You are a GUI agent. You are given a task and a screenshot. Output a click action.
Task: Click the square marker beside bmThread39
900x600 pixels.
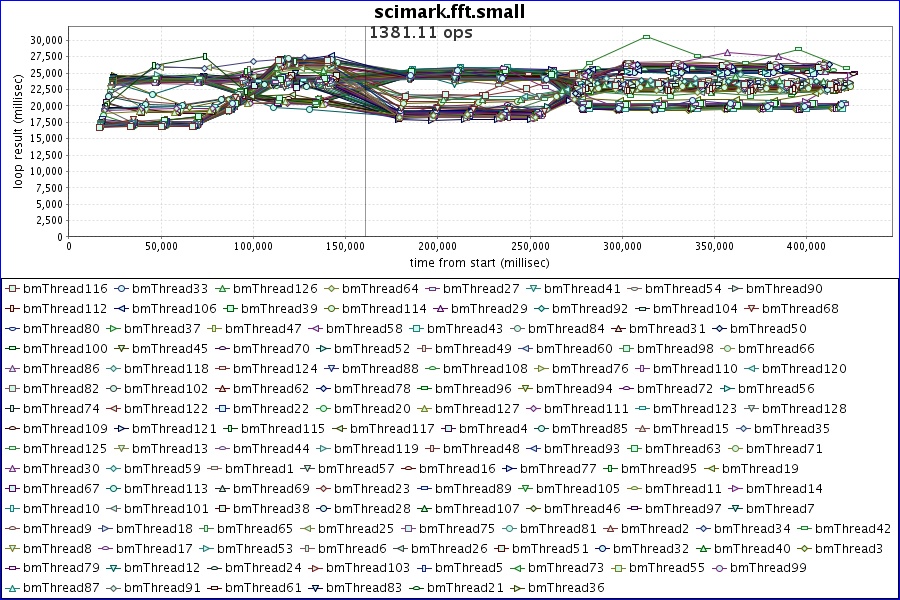230,309
